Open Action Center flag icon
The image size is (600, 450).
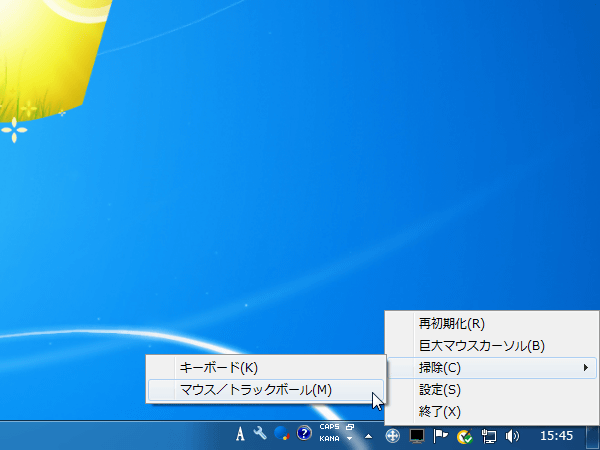pyautogui.click(x=441, y=436)
